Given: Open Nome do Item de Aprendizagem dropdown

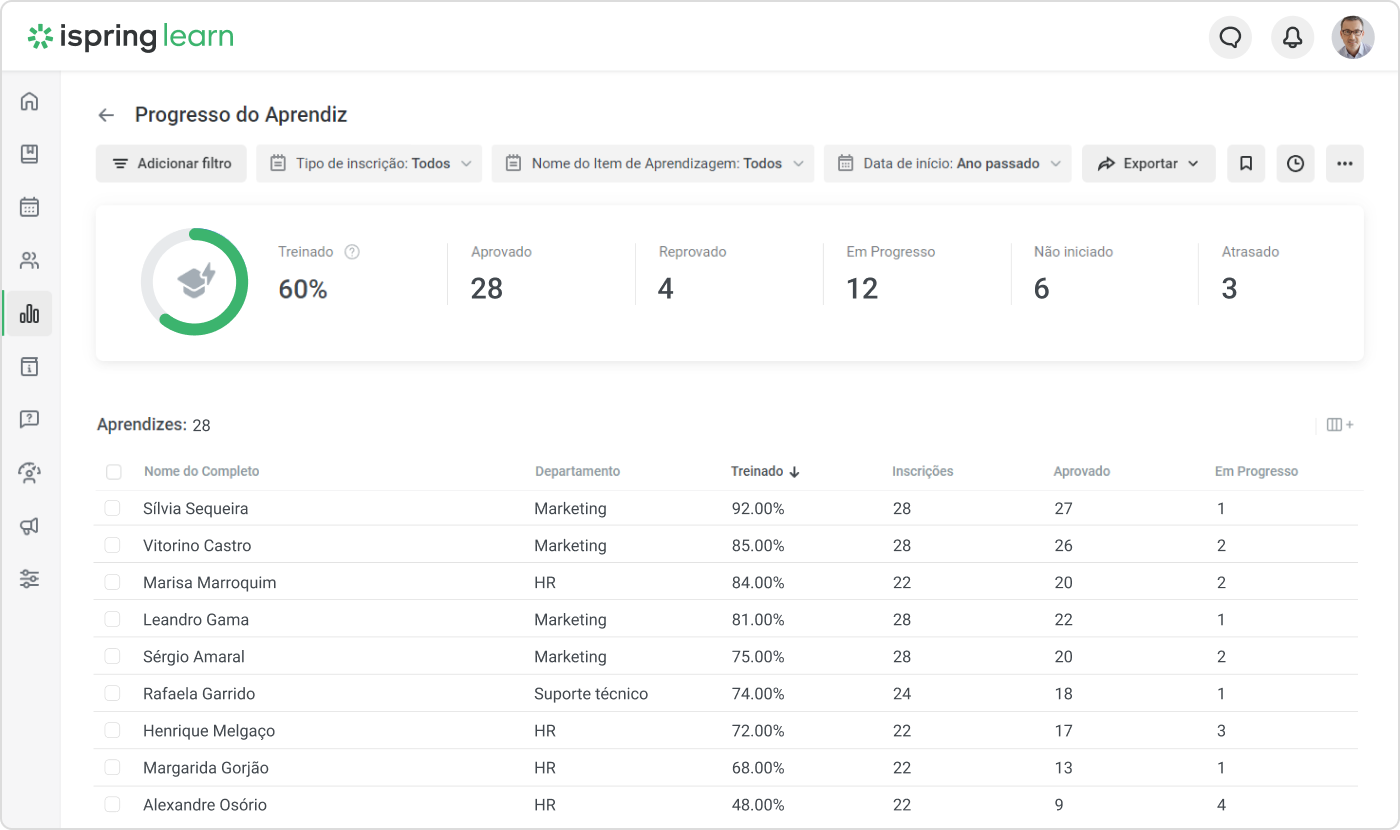Looking at the screenshot, I should tap(653, 163).
